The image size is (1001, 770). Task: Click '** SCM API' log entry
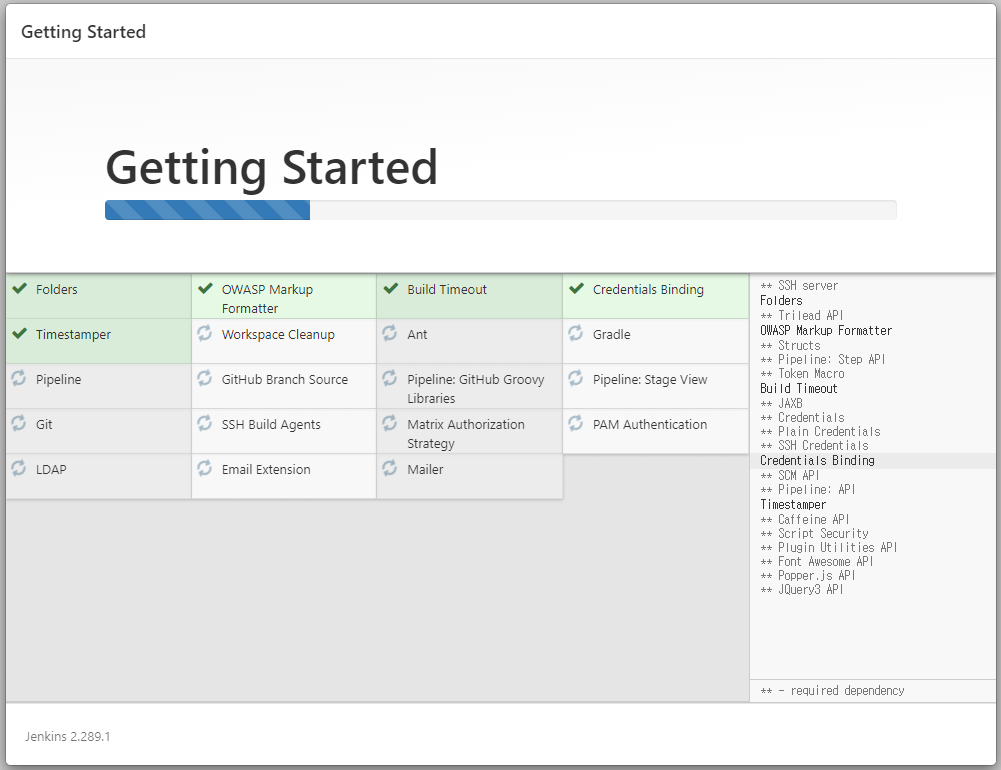tap(790, 476)
